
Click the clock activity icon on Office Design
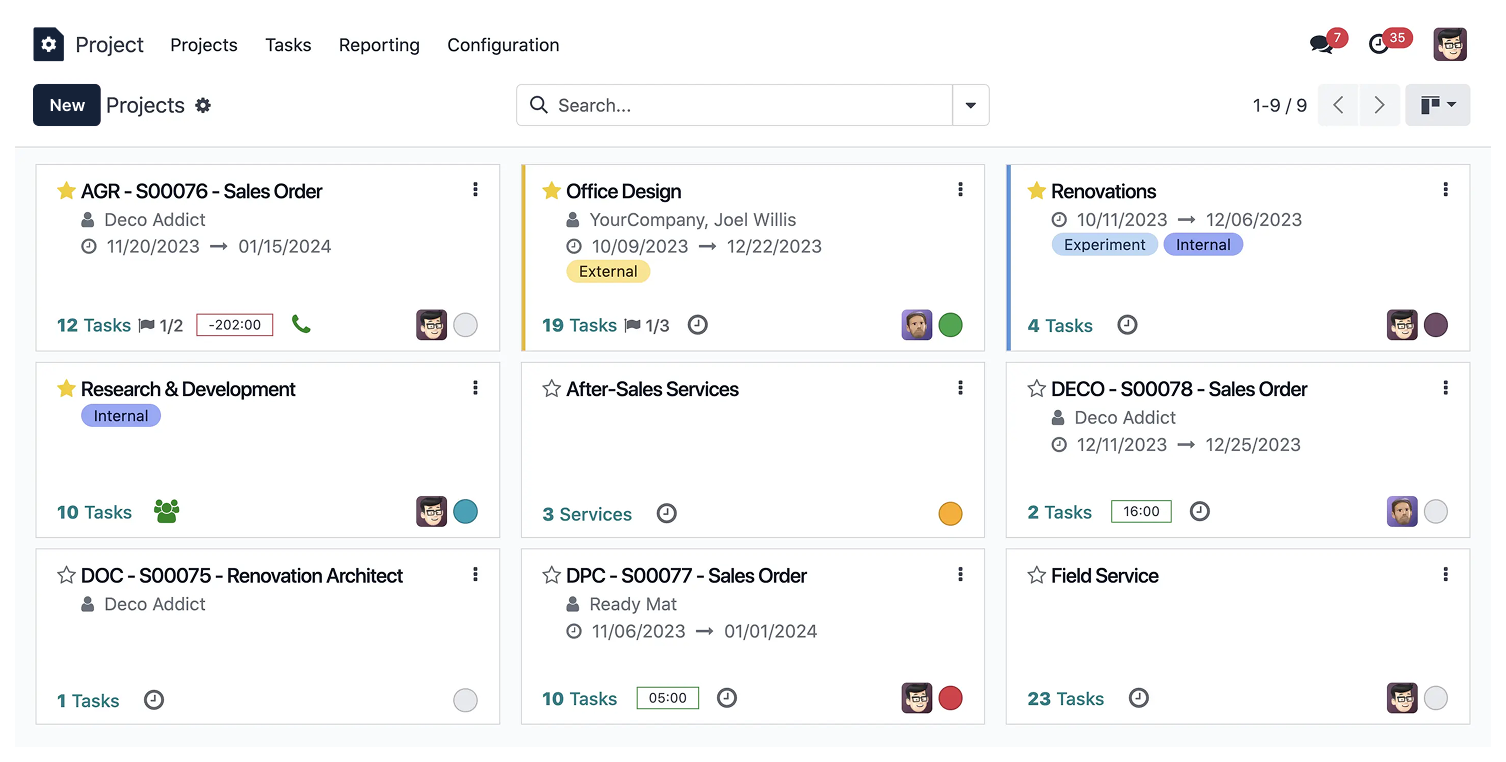point(698,325)
